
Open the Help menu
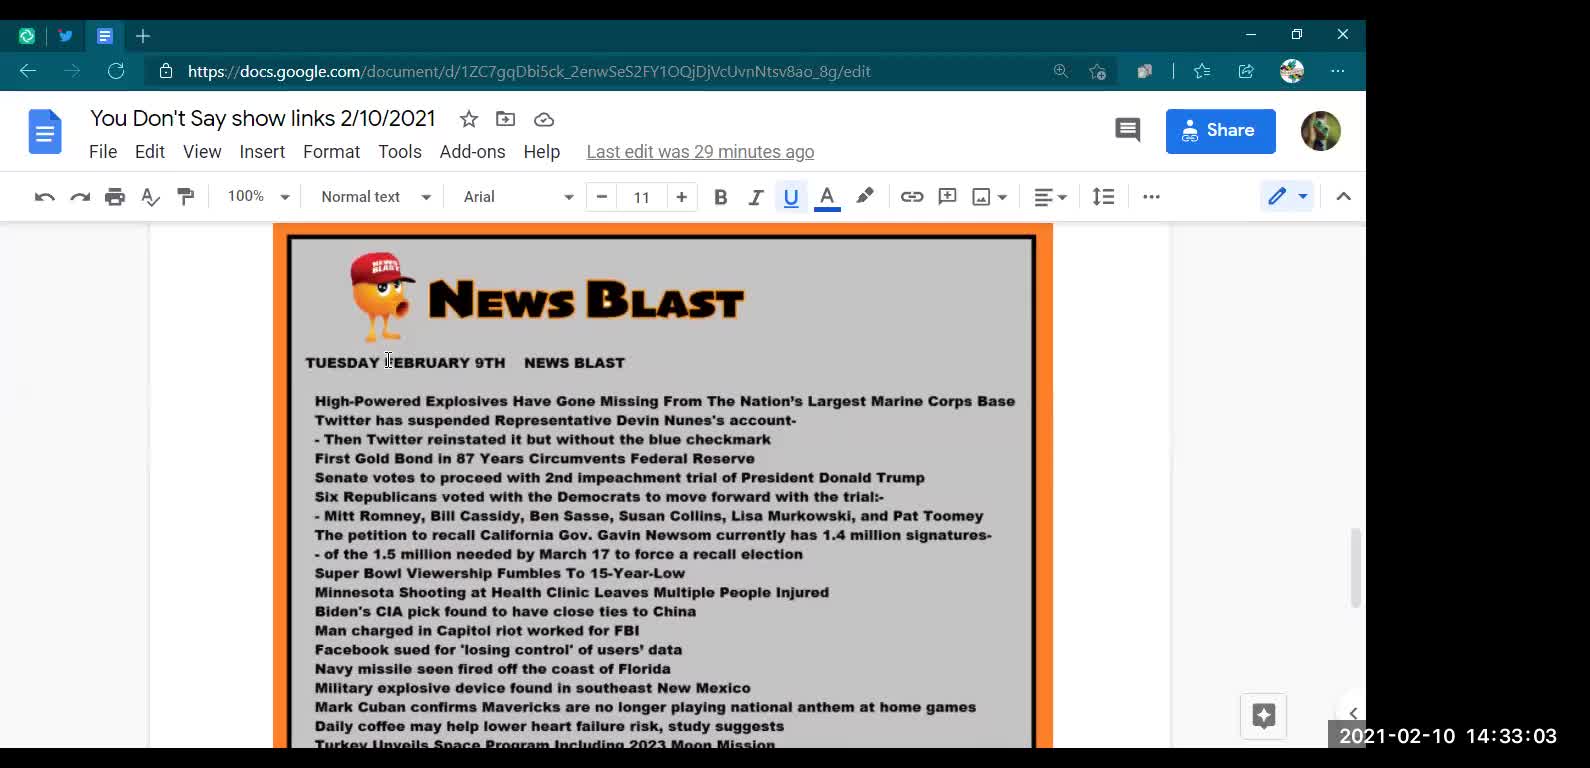point(542,152)
